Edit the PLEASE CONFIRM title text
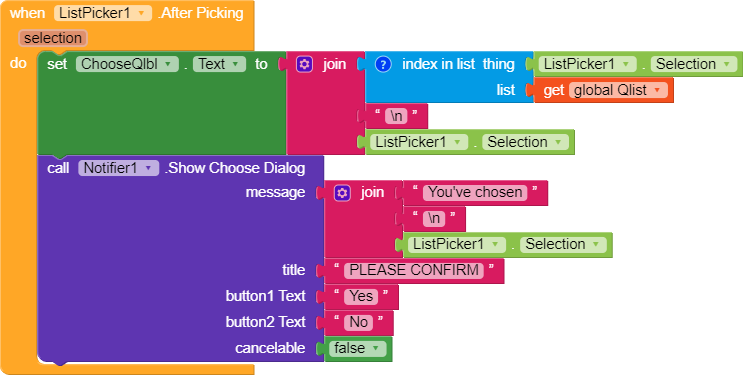743x375 pixels. [x=414, y=270]
